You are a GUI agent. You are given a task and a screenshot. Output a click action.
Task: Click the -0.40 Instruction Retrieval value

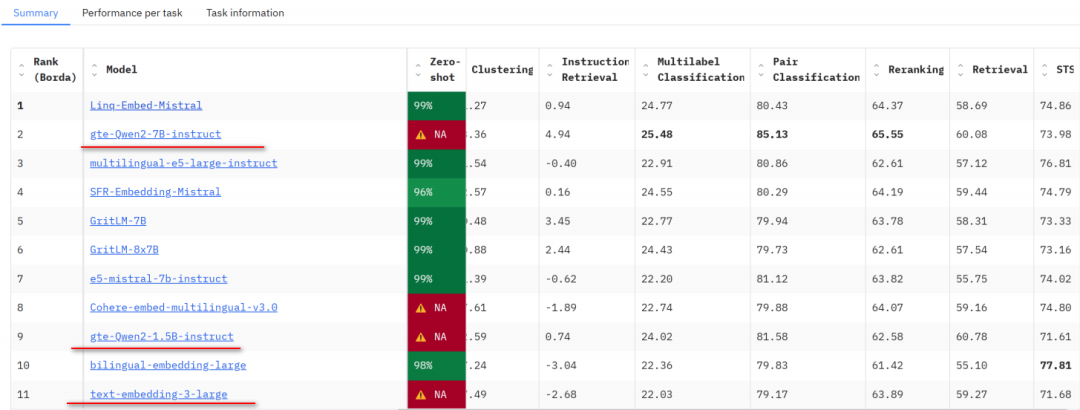[561, 163]
